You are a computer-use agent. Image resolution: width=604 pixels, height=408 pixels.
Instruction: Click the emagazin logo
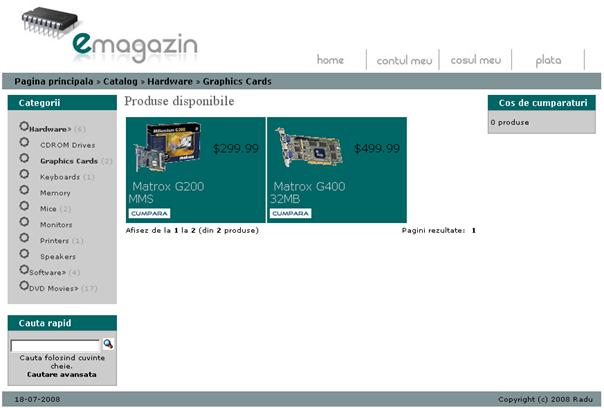pyautogui.click(x=109, y=35)
